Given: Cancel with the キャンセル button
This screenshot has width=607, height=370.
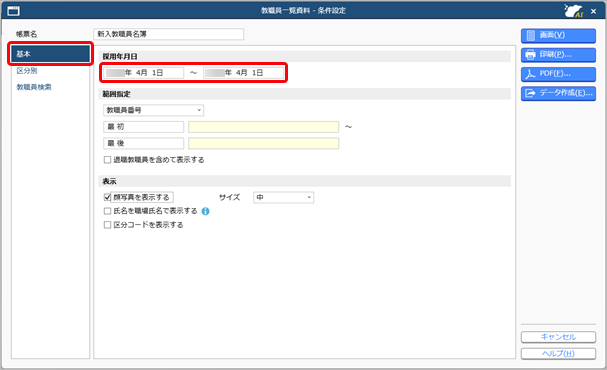Looking at the screenshot, I should point(558,337).
